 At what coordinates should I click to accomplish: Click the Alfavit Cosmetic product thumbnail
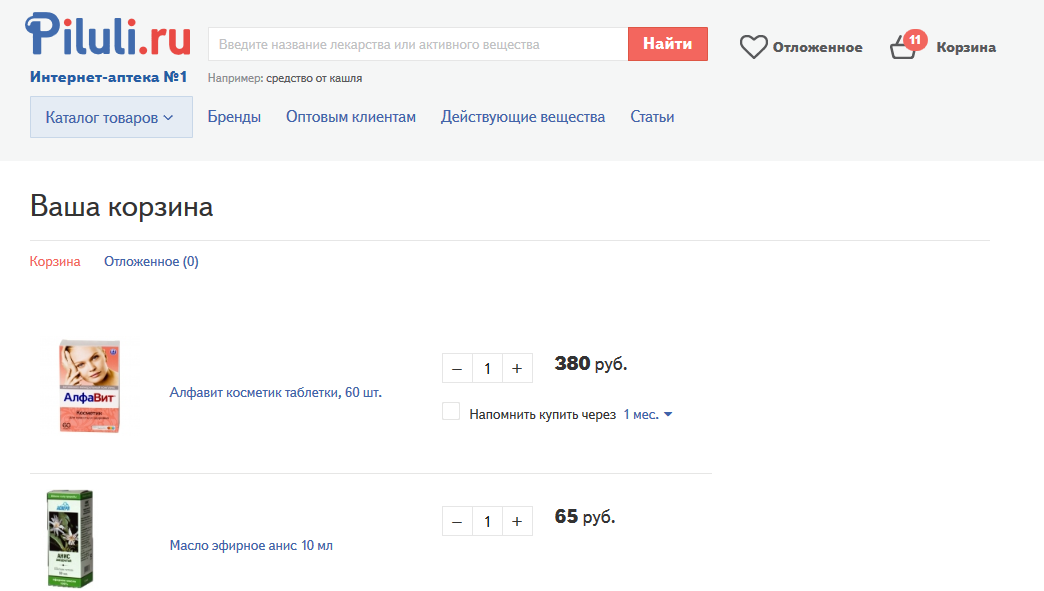coord(90,386)
